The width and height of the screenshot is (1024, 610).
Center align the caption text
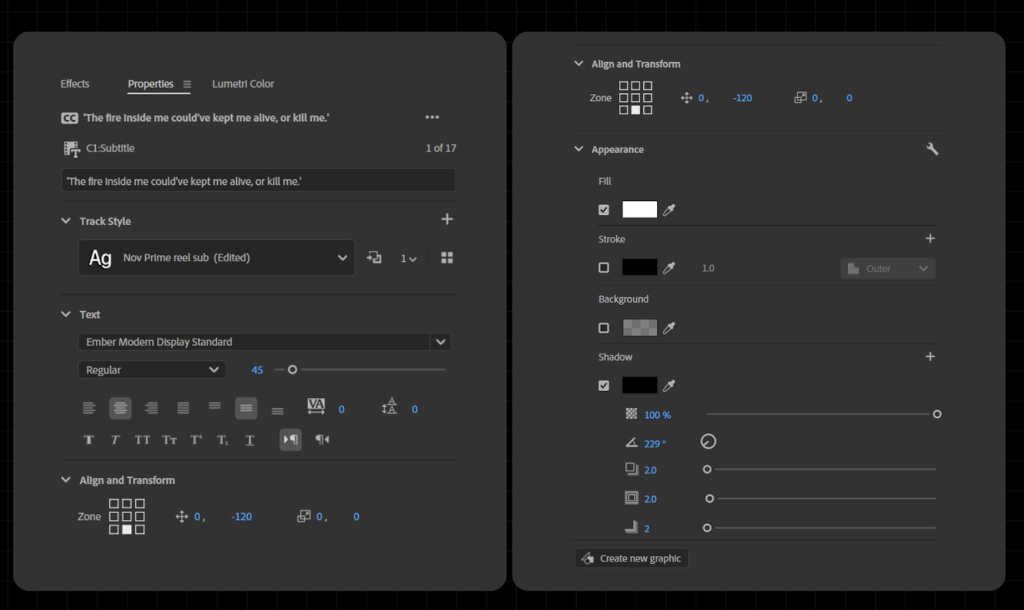coord(120,408)
